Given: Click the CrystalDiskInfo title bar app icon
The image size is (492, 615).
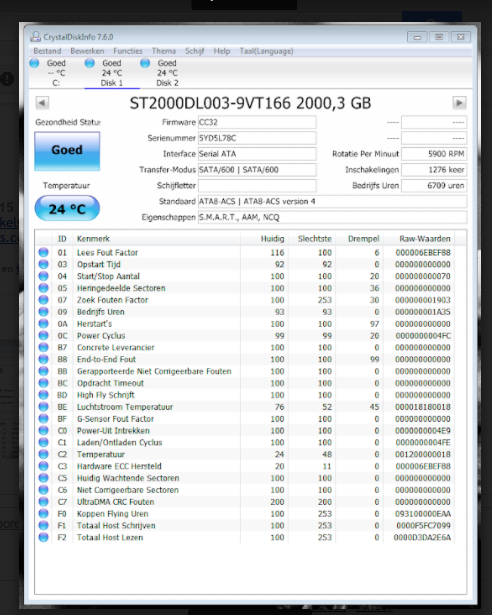Looking at the screenshot, I should [35, 37].
